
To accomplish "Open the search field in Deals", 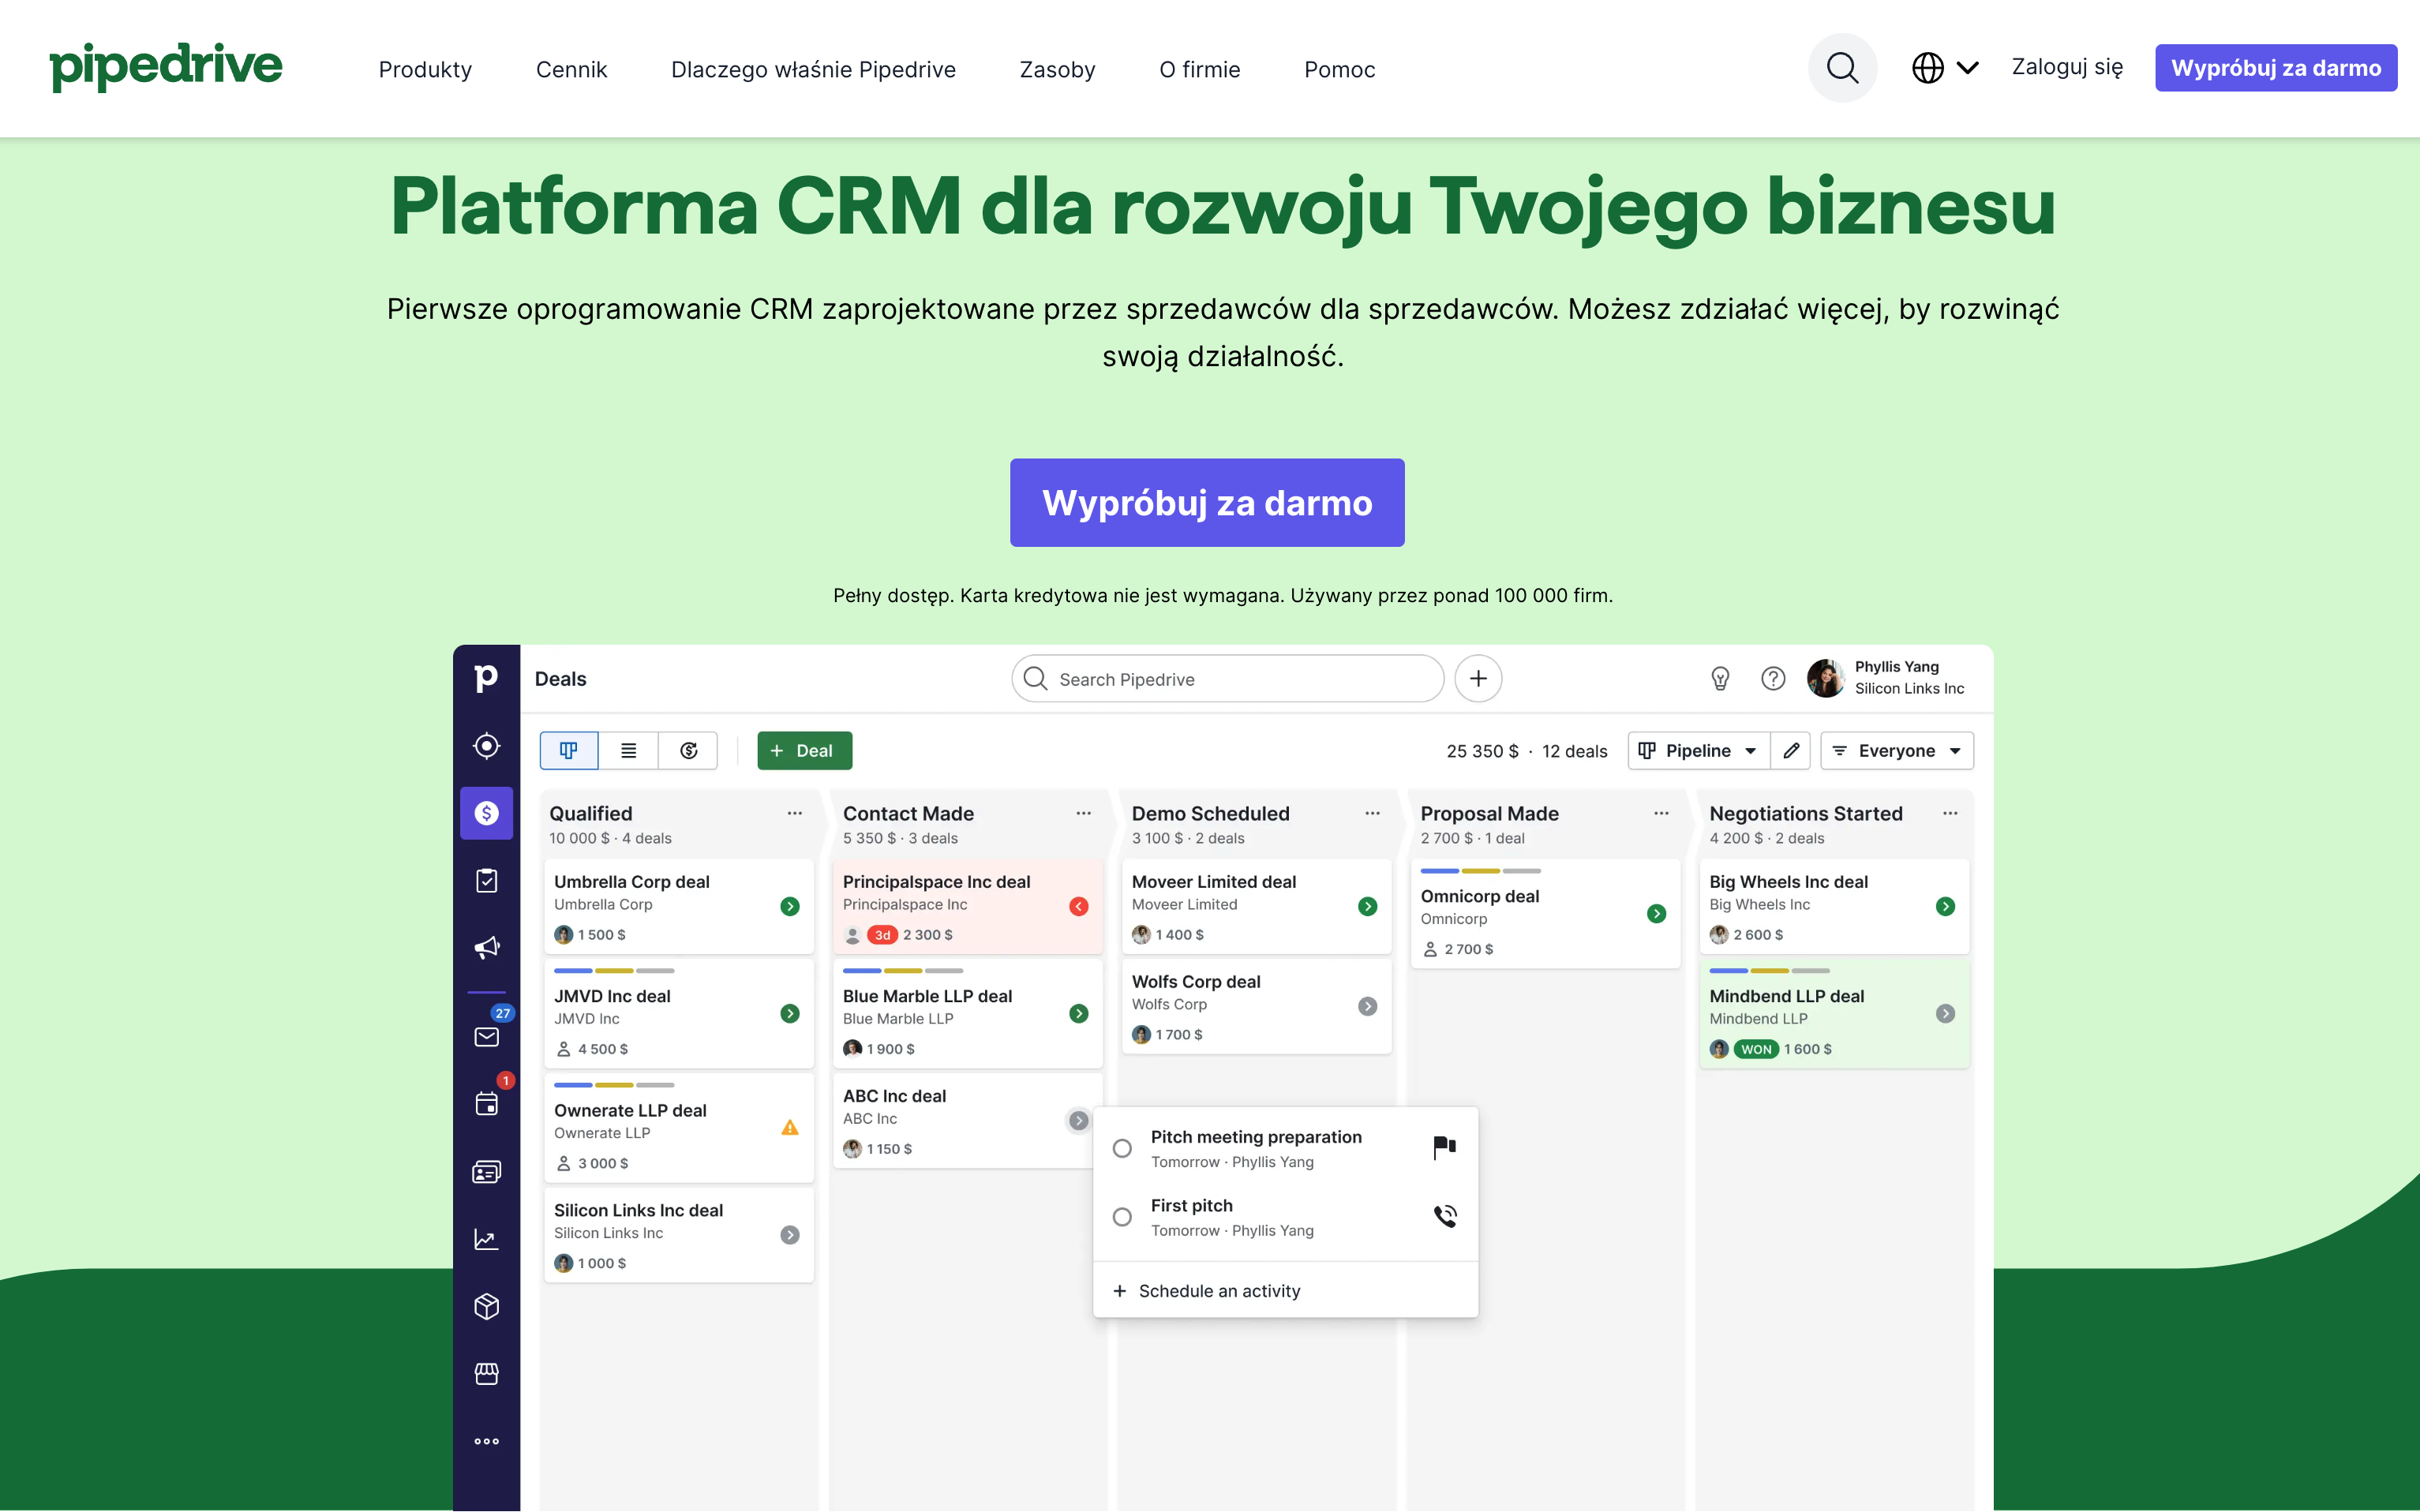I will tap(1227, 678).
